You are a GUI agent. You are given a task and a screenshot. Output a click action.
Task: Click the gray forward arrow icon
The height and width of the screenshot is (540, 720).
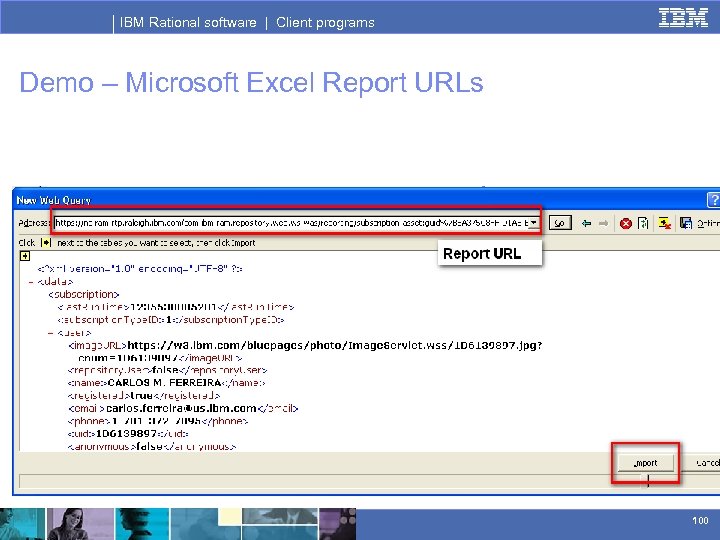pyautogui.click(x=603, y=223)
